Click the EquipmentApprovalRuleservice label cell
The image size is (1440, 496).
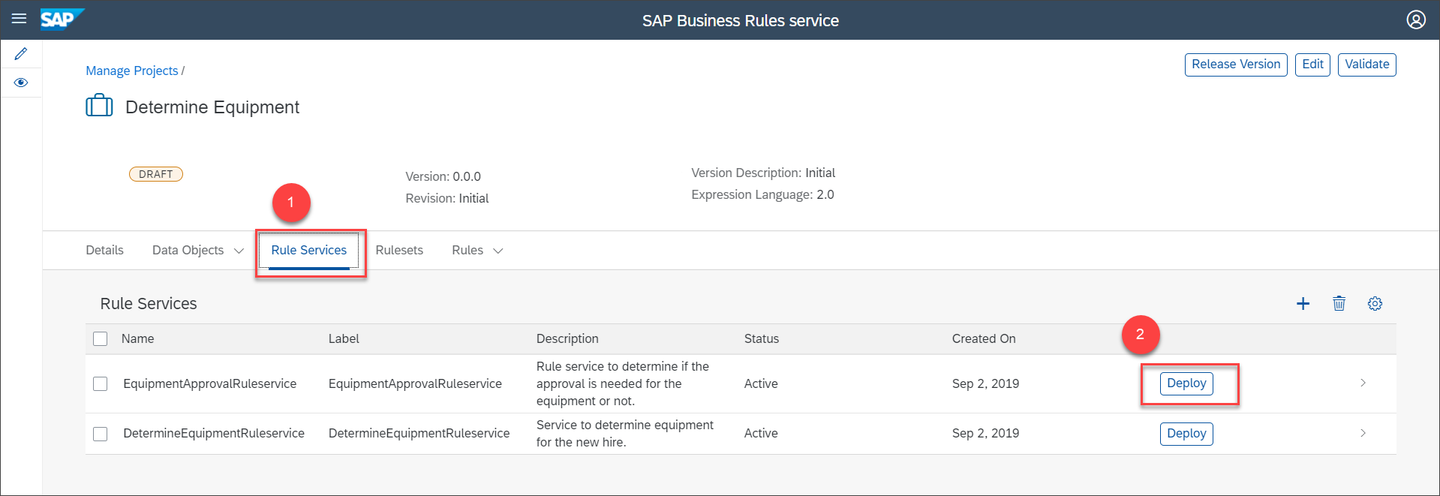coord(415,383)
